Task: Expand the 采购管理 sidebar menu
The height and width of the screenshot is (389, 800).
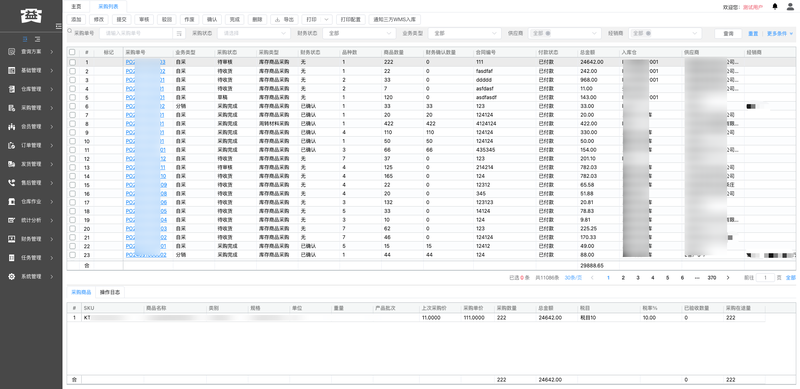Action: [x=31, y=108]
